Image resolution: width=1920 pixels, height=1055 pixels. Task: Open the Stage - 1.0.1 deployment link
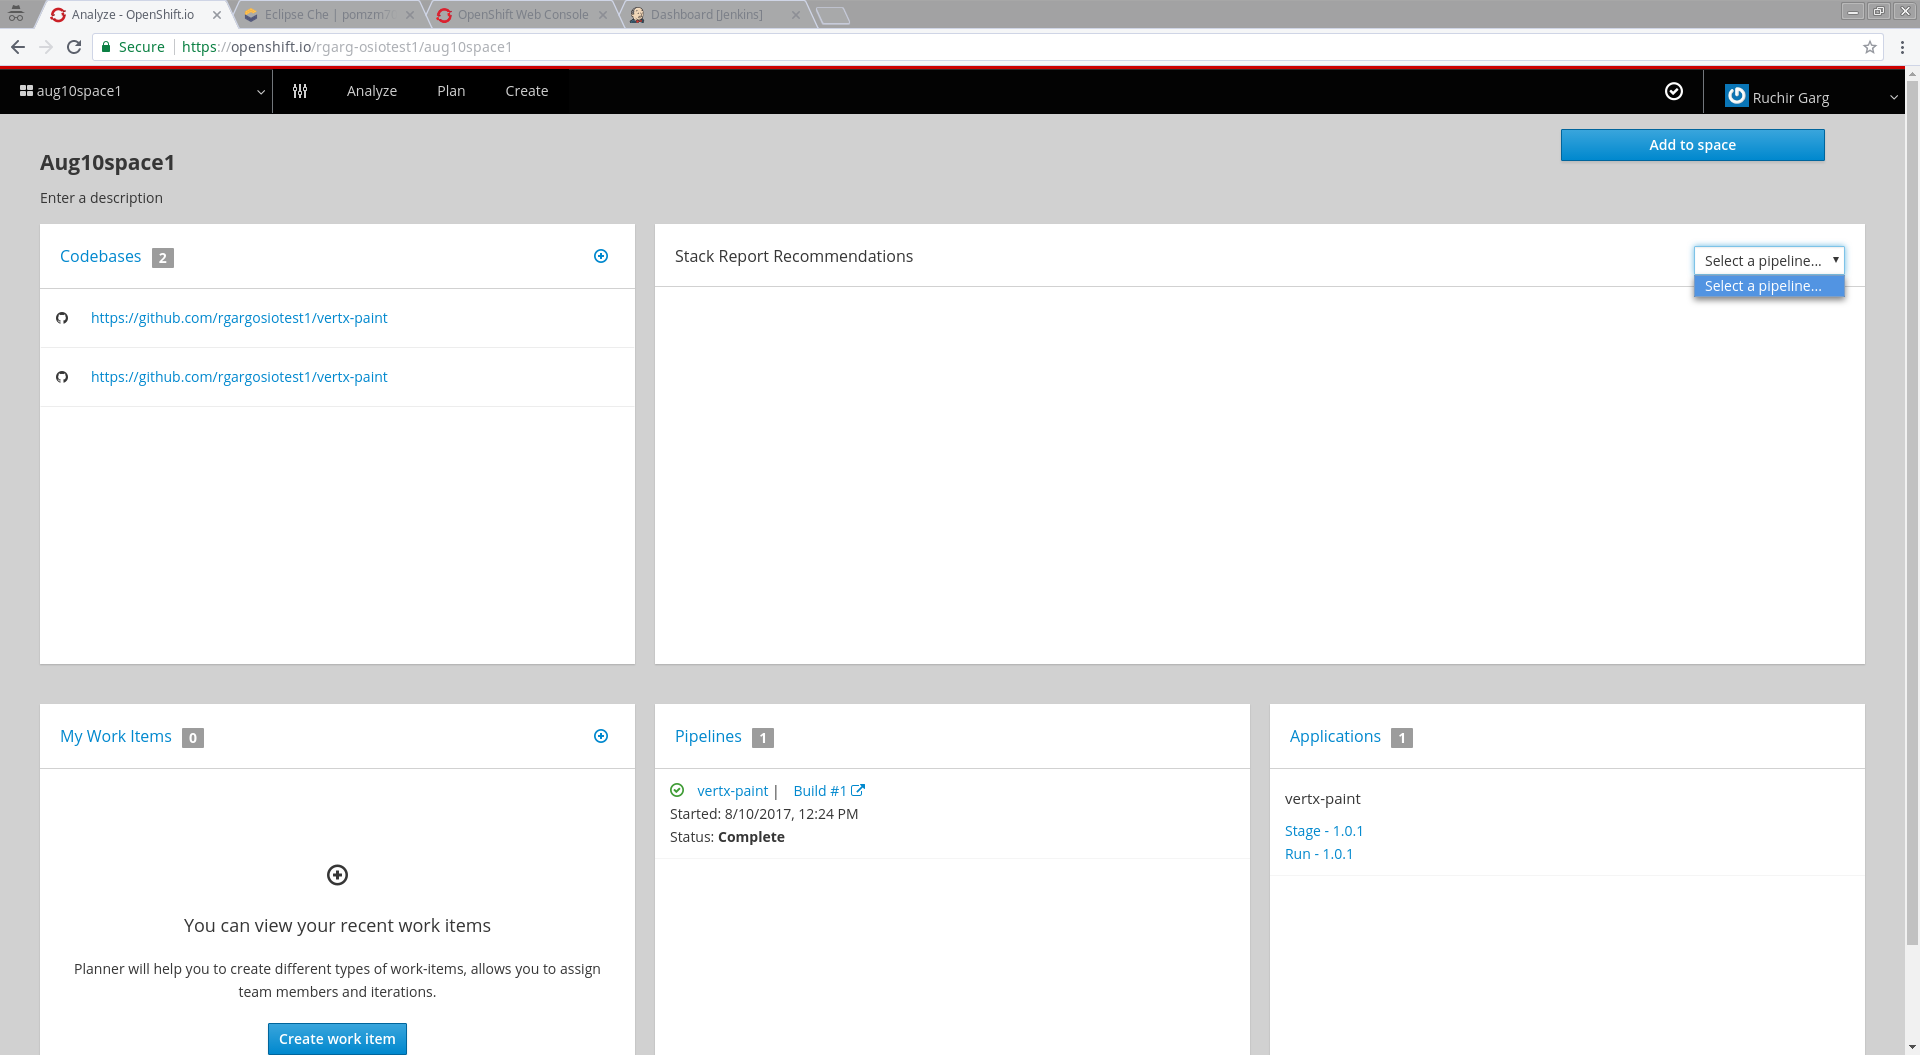(x=1324, y=830)
